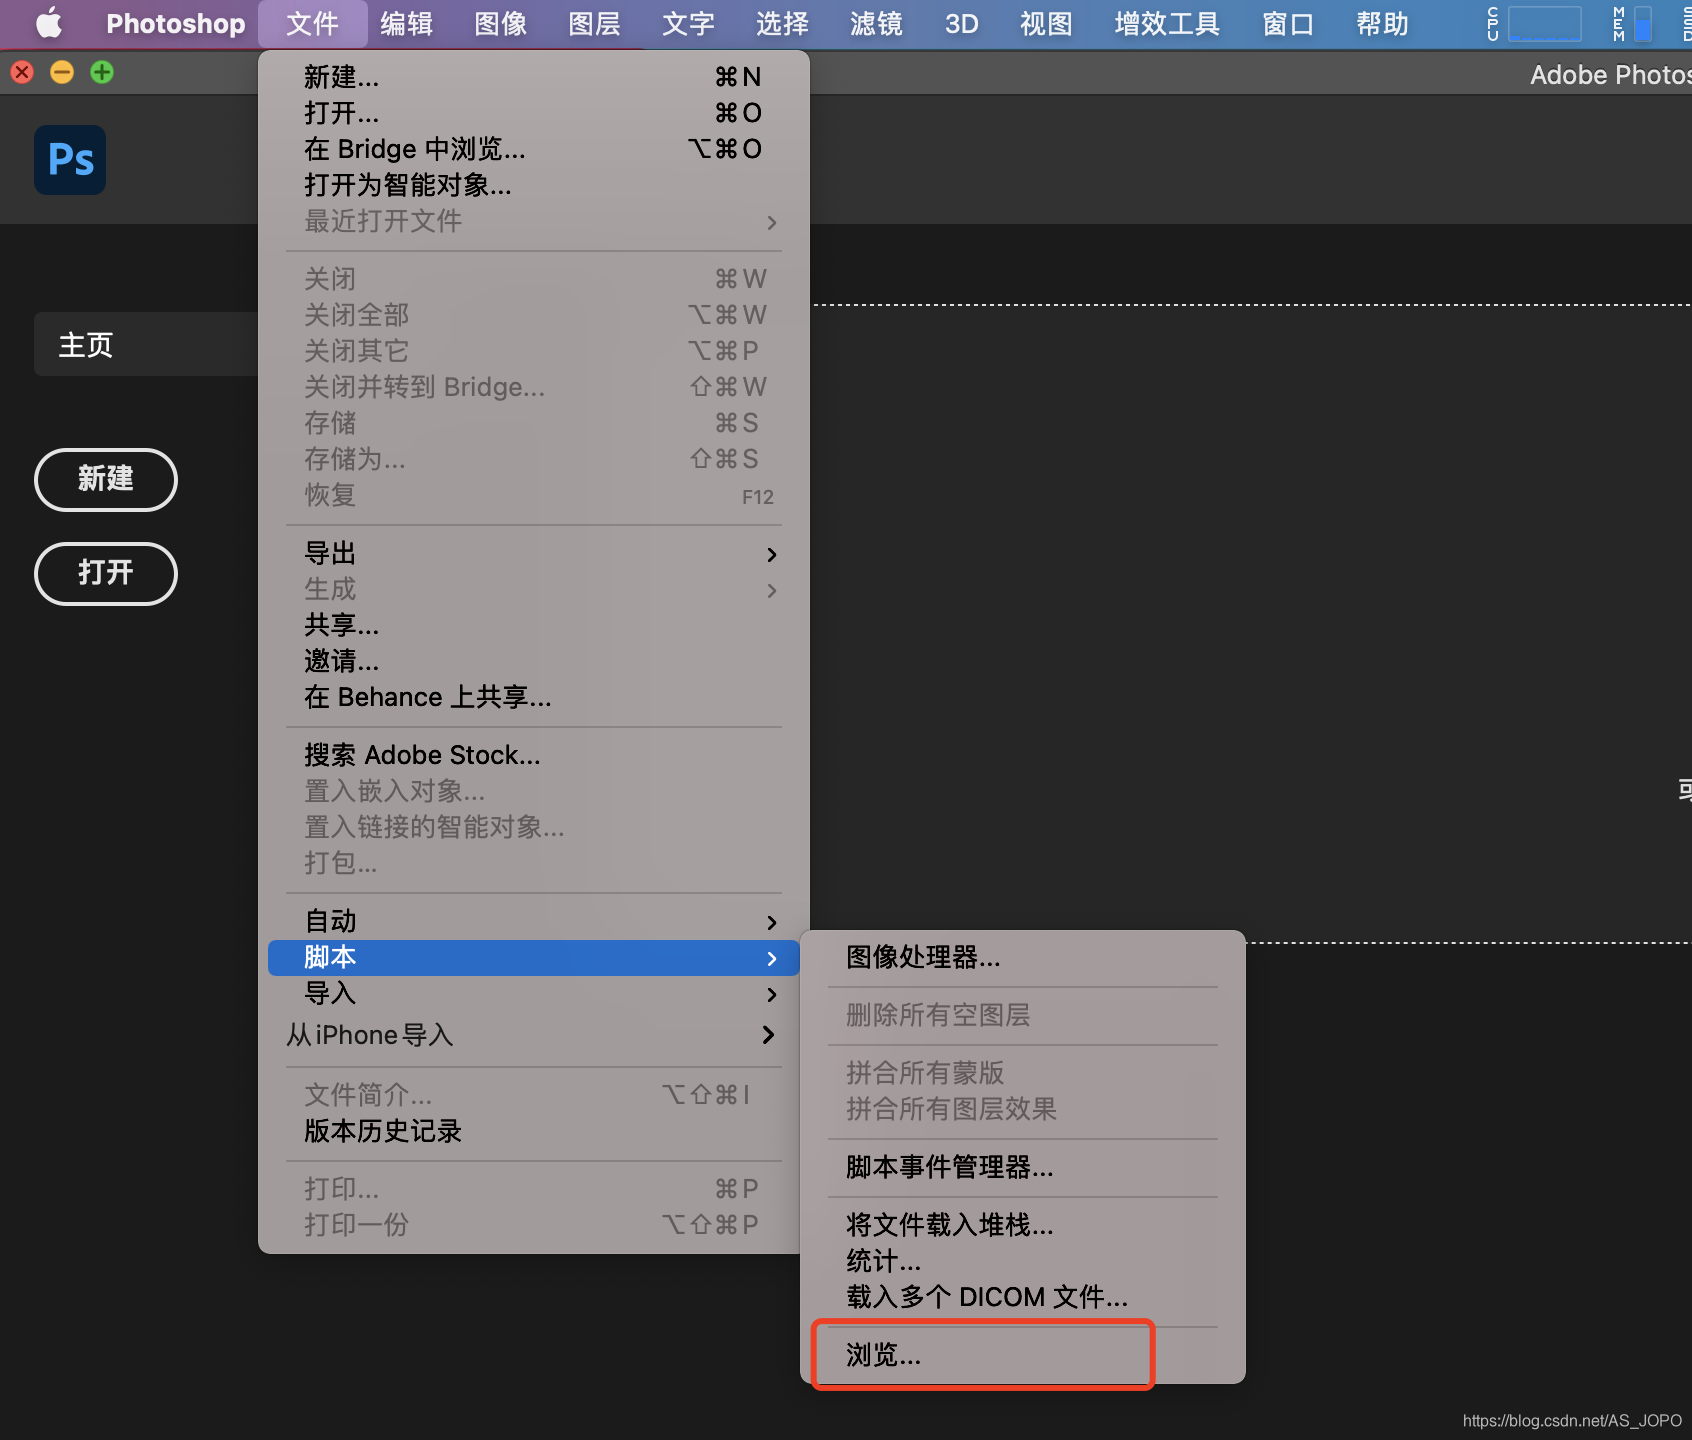1692x1440 pixels.
Task: Click the 打开 button on home screen
Action: pos(105,574)
